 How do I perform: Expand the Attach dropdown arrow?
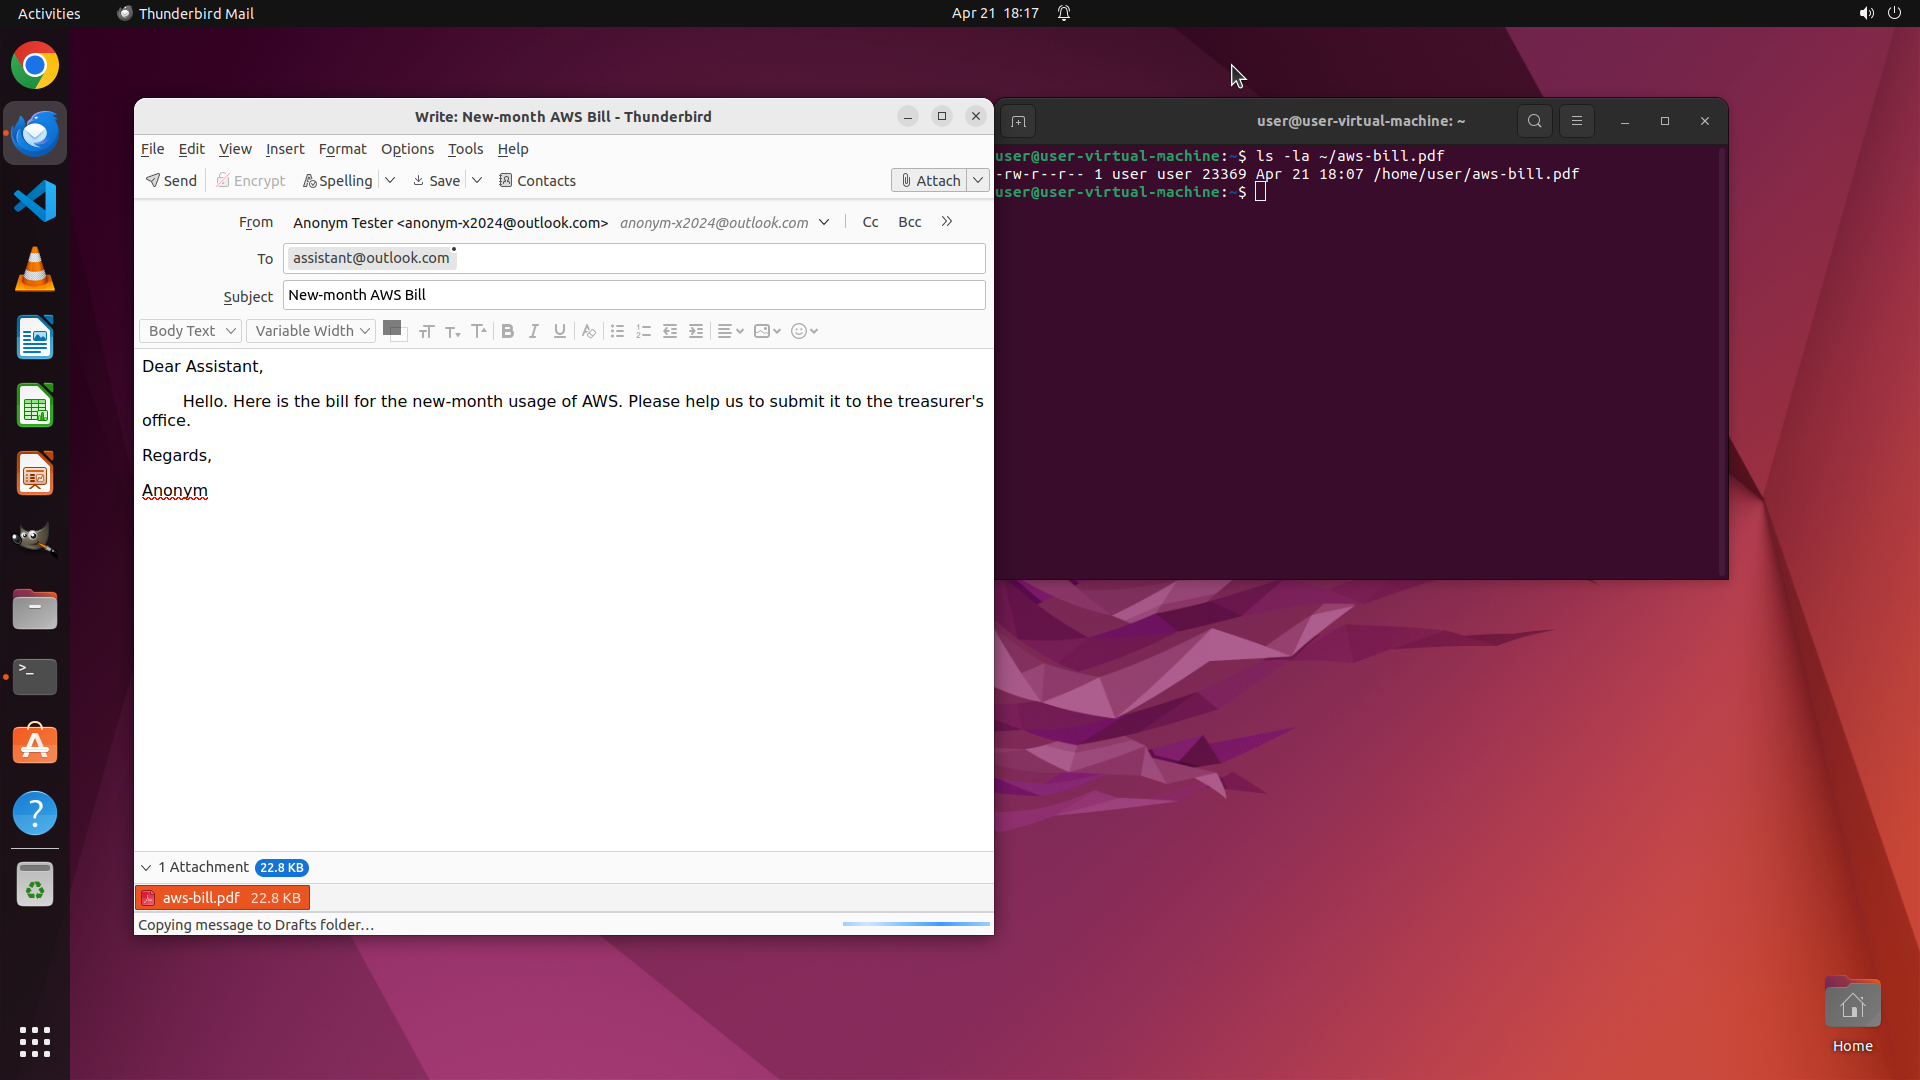(x=978, y=181)
